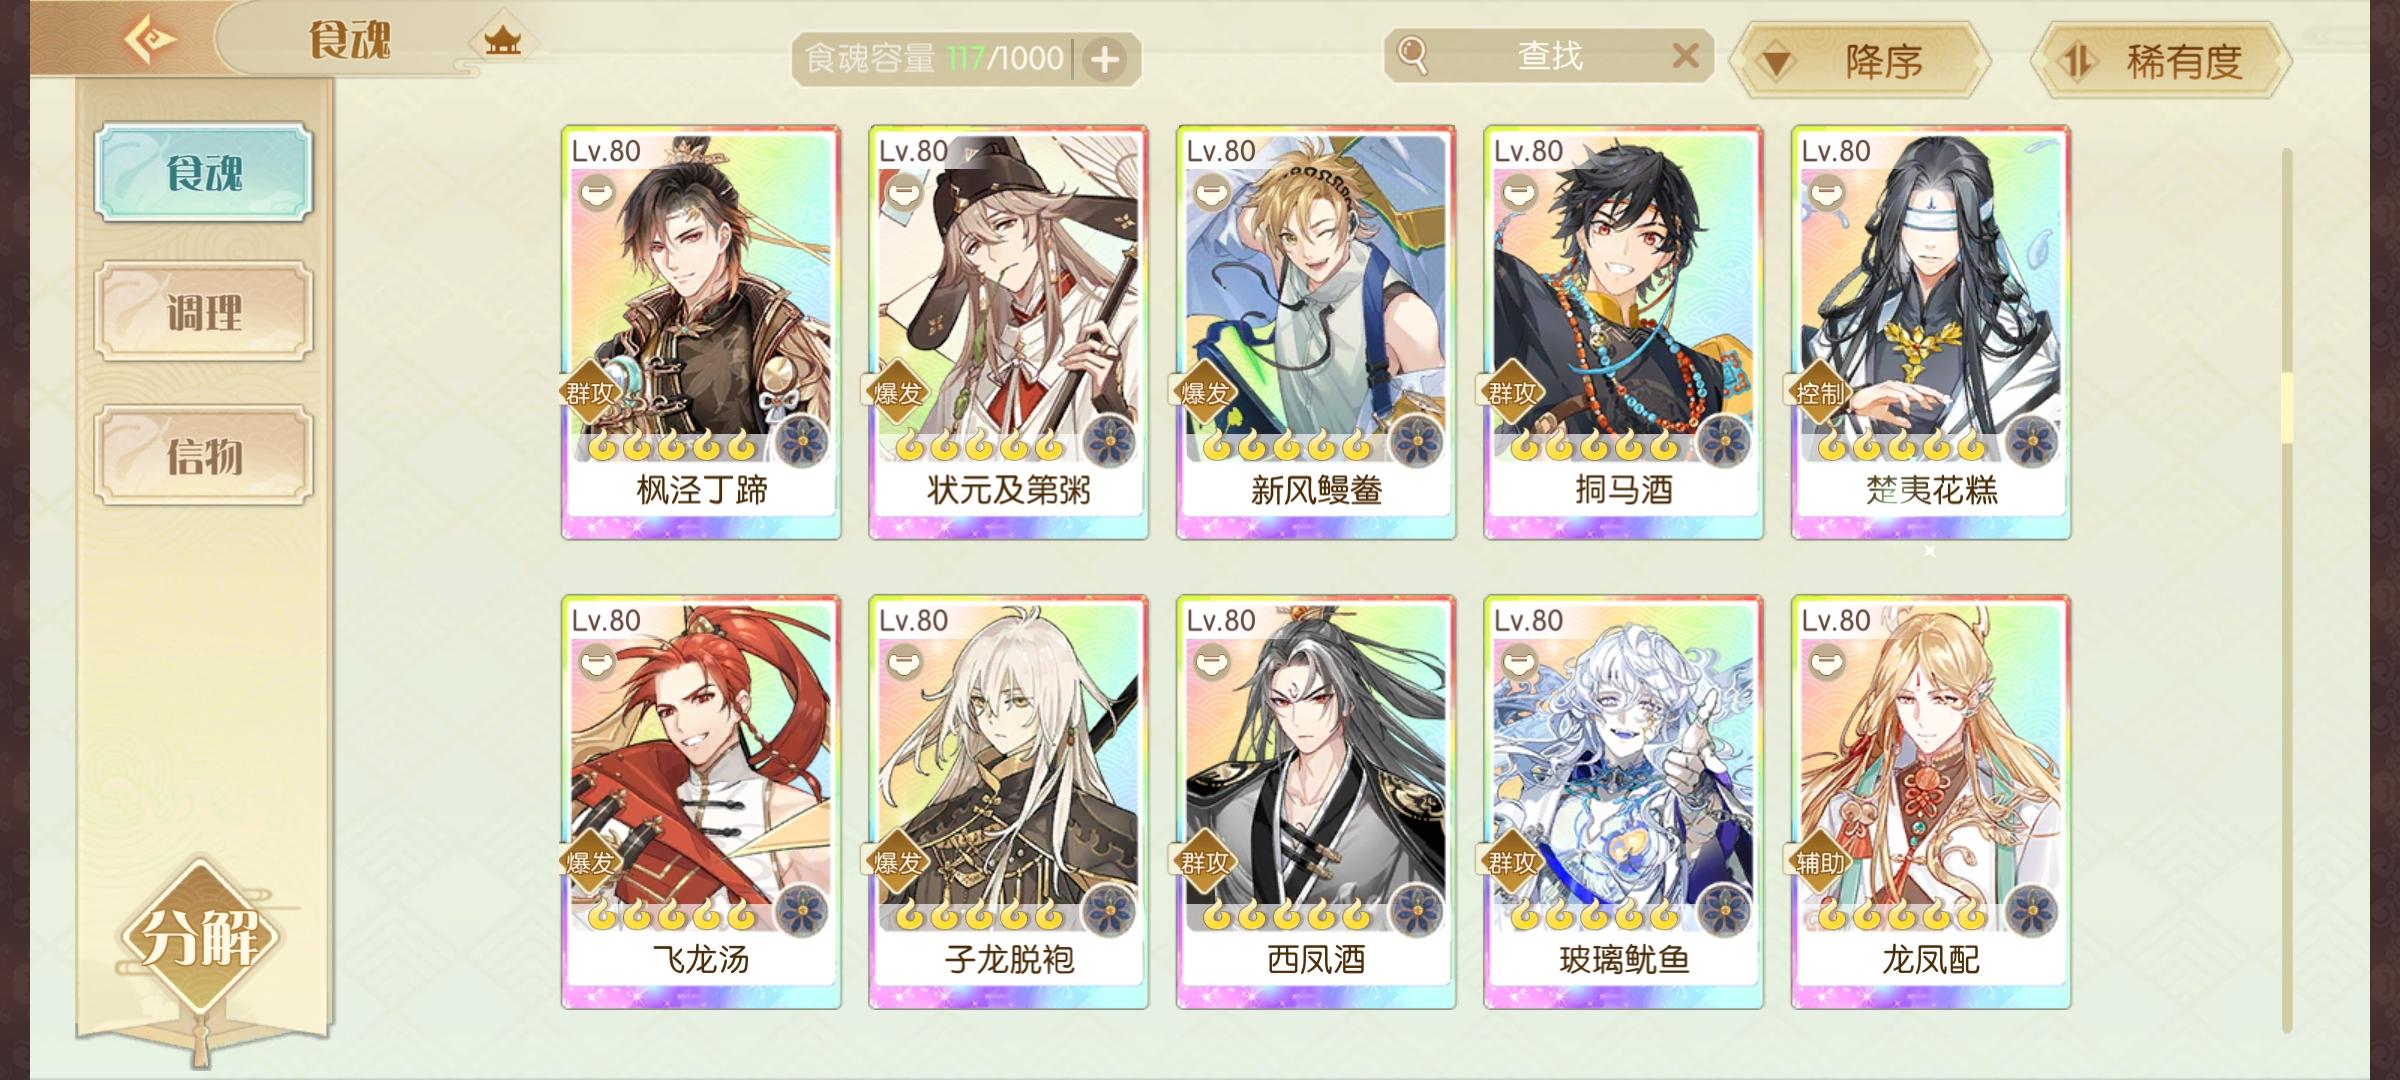Focus the 查找 search field
This screenshot has width=2400, height=1080.
[1549, 56]
